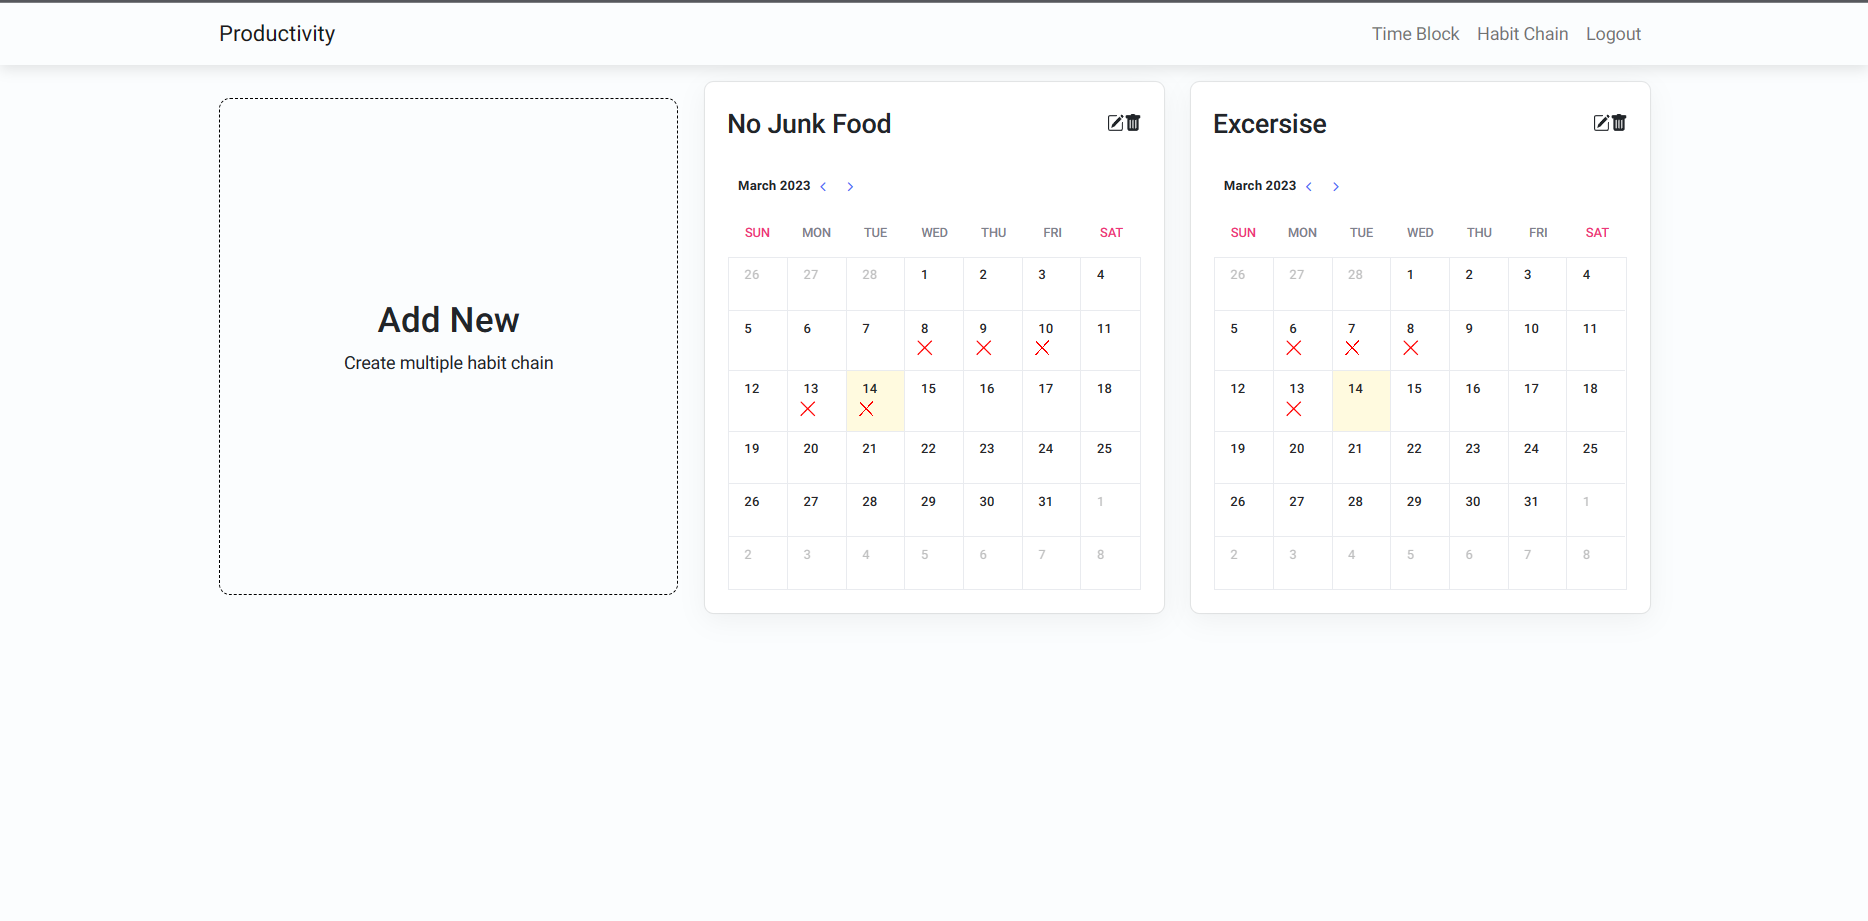Image resolution: width=1868 pixels, height=921 pixels.
Task: Delete the Excersise habit
Action: coord(1618,122)
